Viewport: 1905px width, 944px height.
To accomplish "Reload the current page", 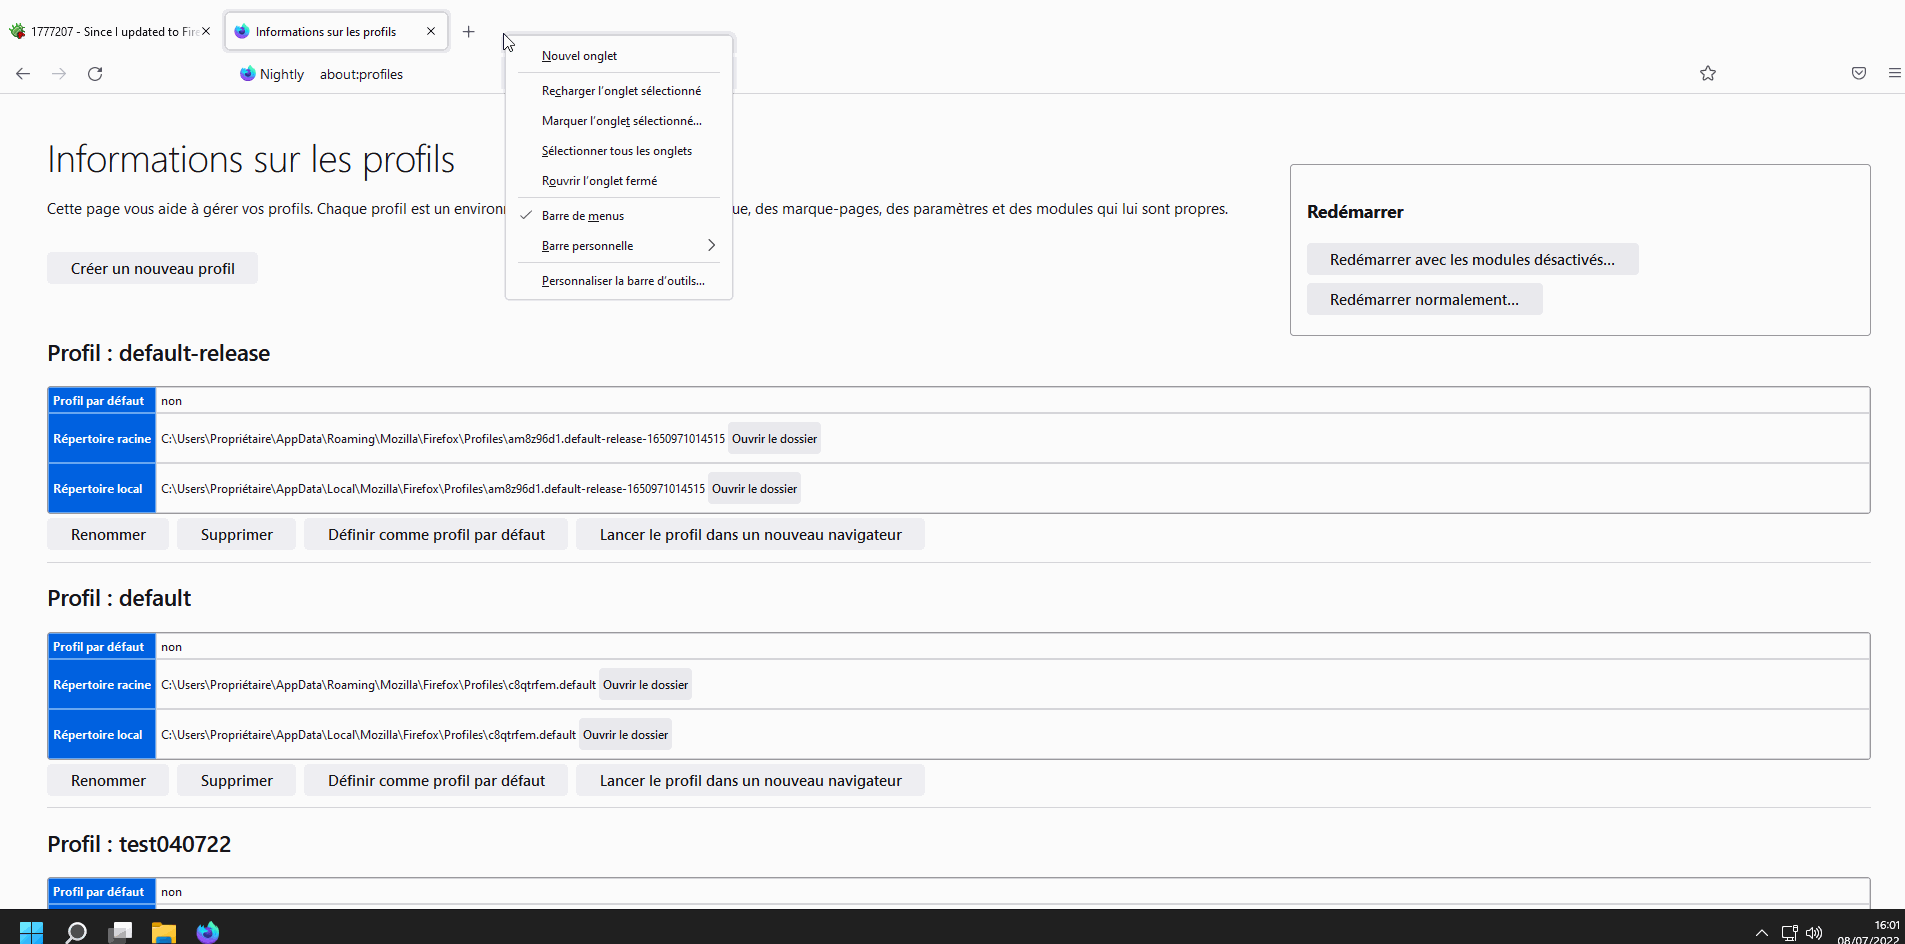I will 95,74.
